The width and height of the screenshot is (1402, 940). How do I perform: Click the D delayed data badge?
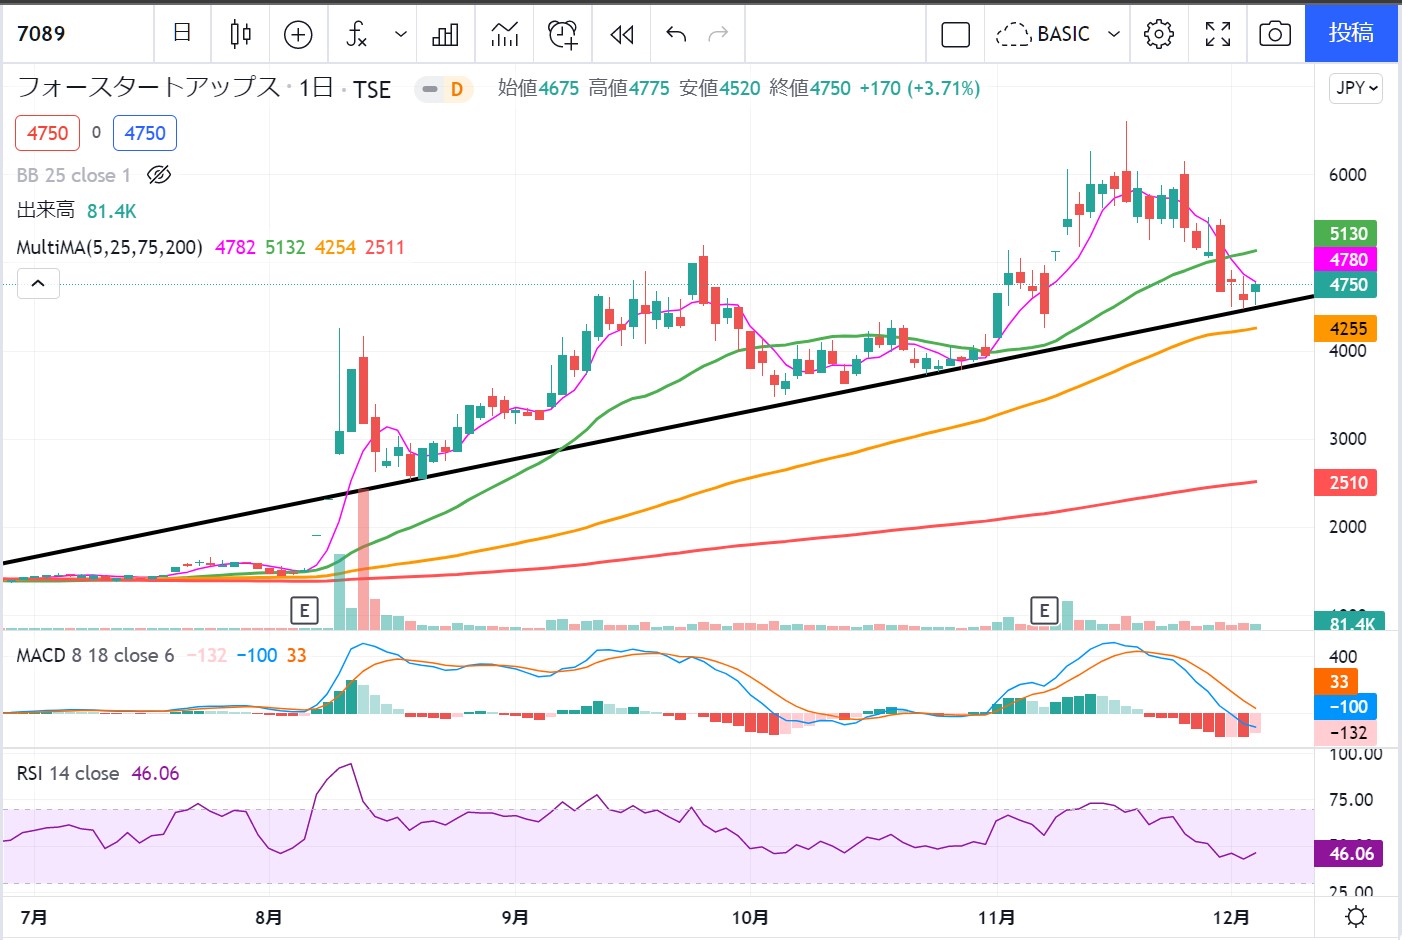click(x=456, y=89)
